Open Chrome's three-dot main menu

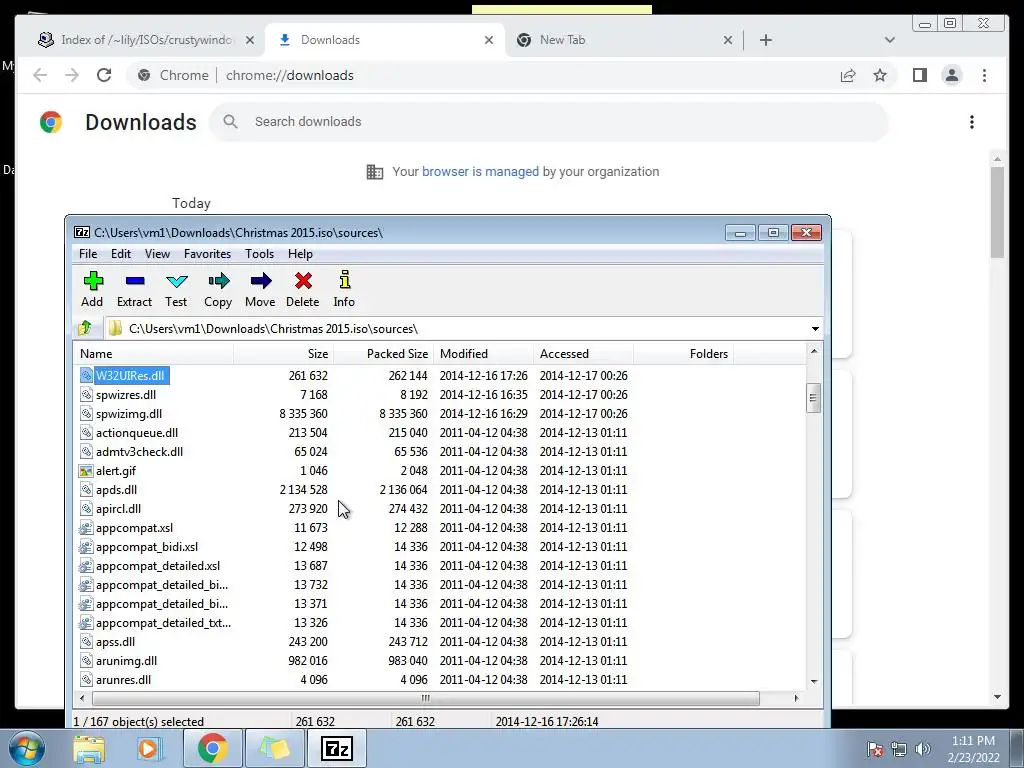pyautogui.click(x=984, y=75)
